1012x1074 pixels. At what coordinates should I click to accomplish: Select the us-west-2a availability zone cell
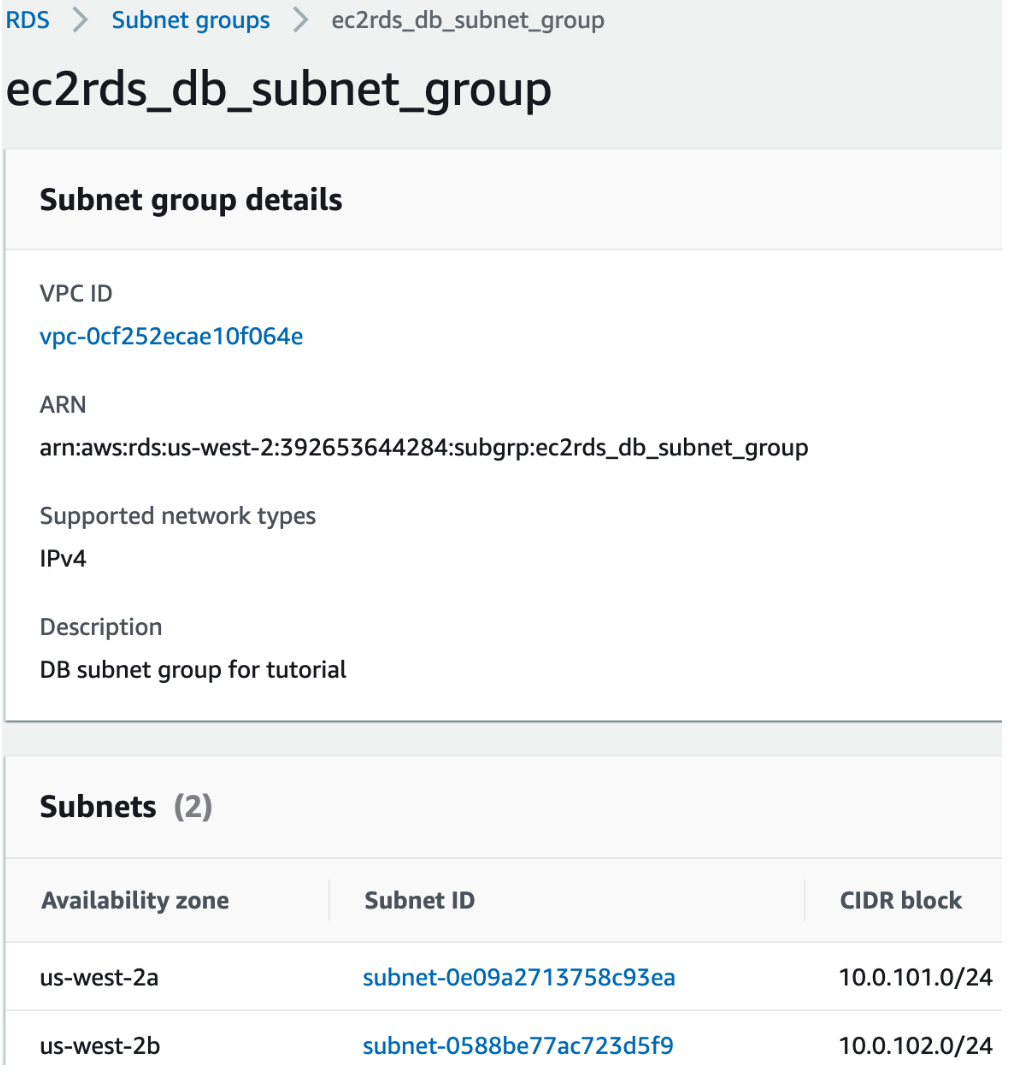tap(99, 977)
